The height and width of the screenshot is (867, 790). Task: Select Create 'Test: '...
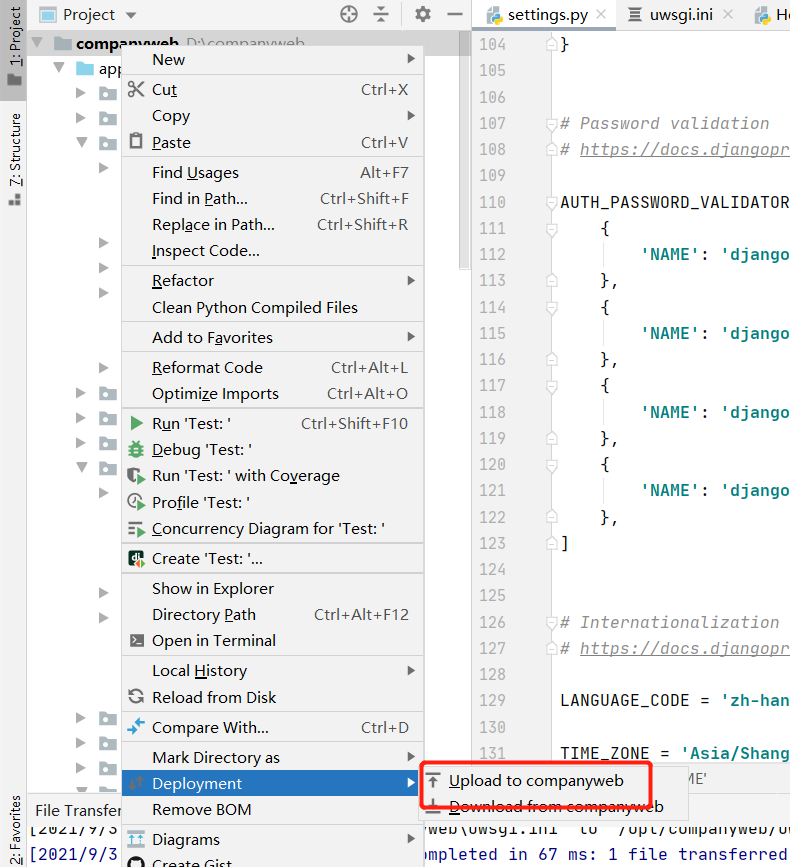pos(273,559)
